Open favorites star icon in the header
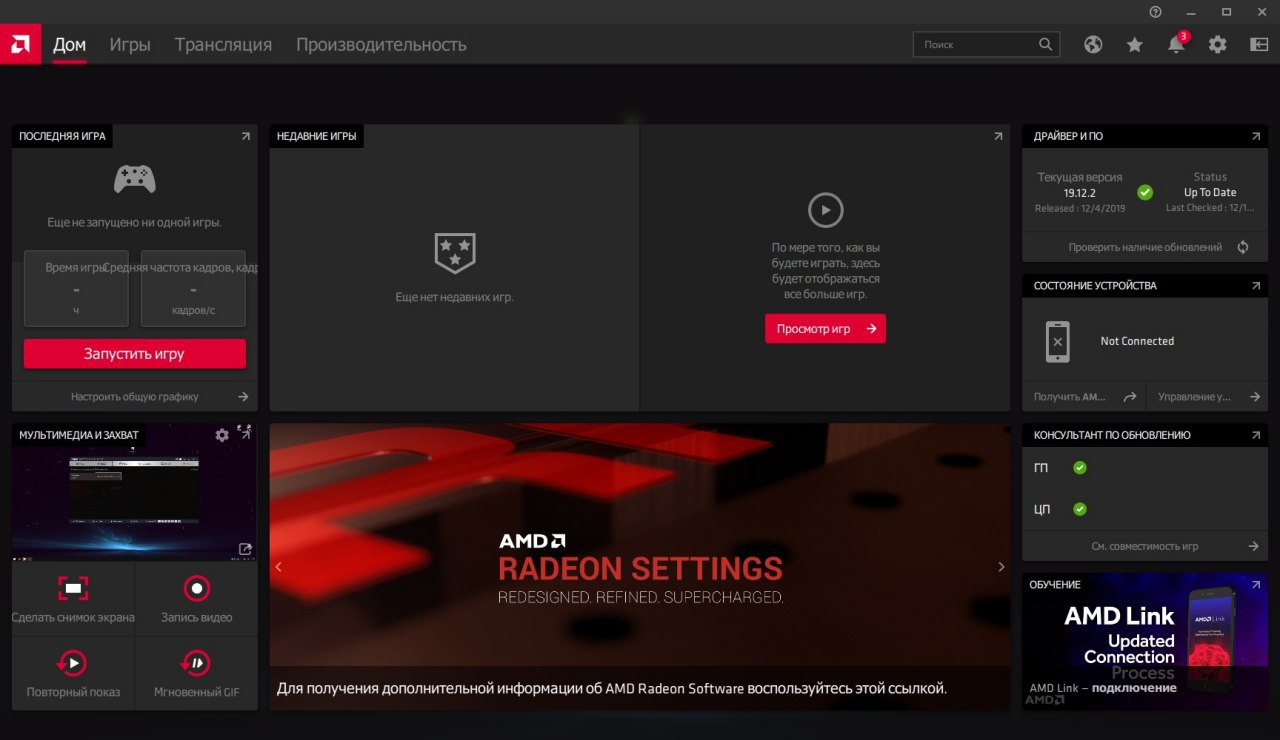 point(1134,44)
